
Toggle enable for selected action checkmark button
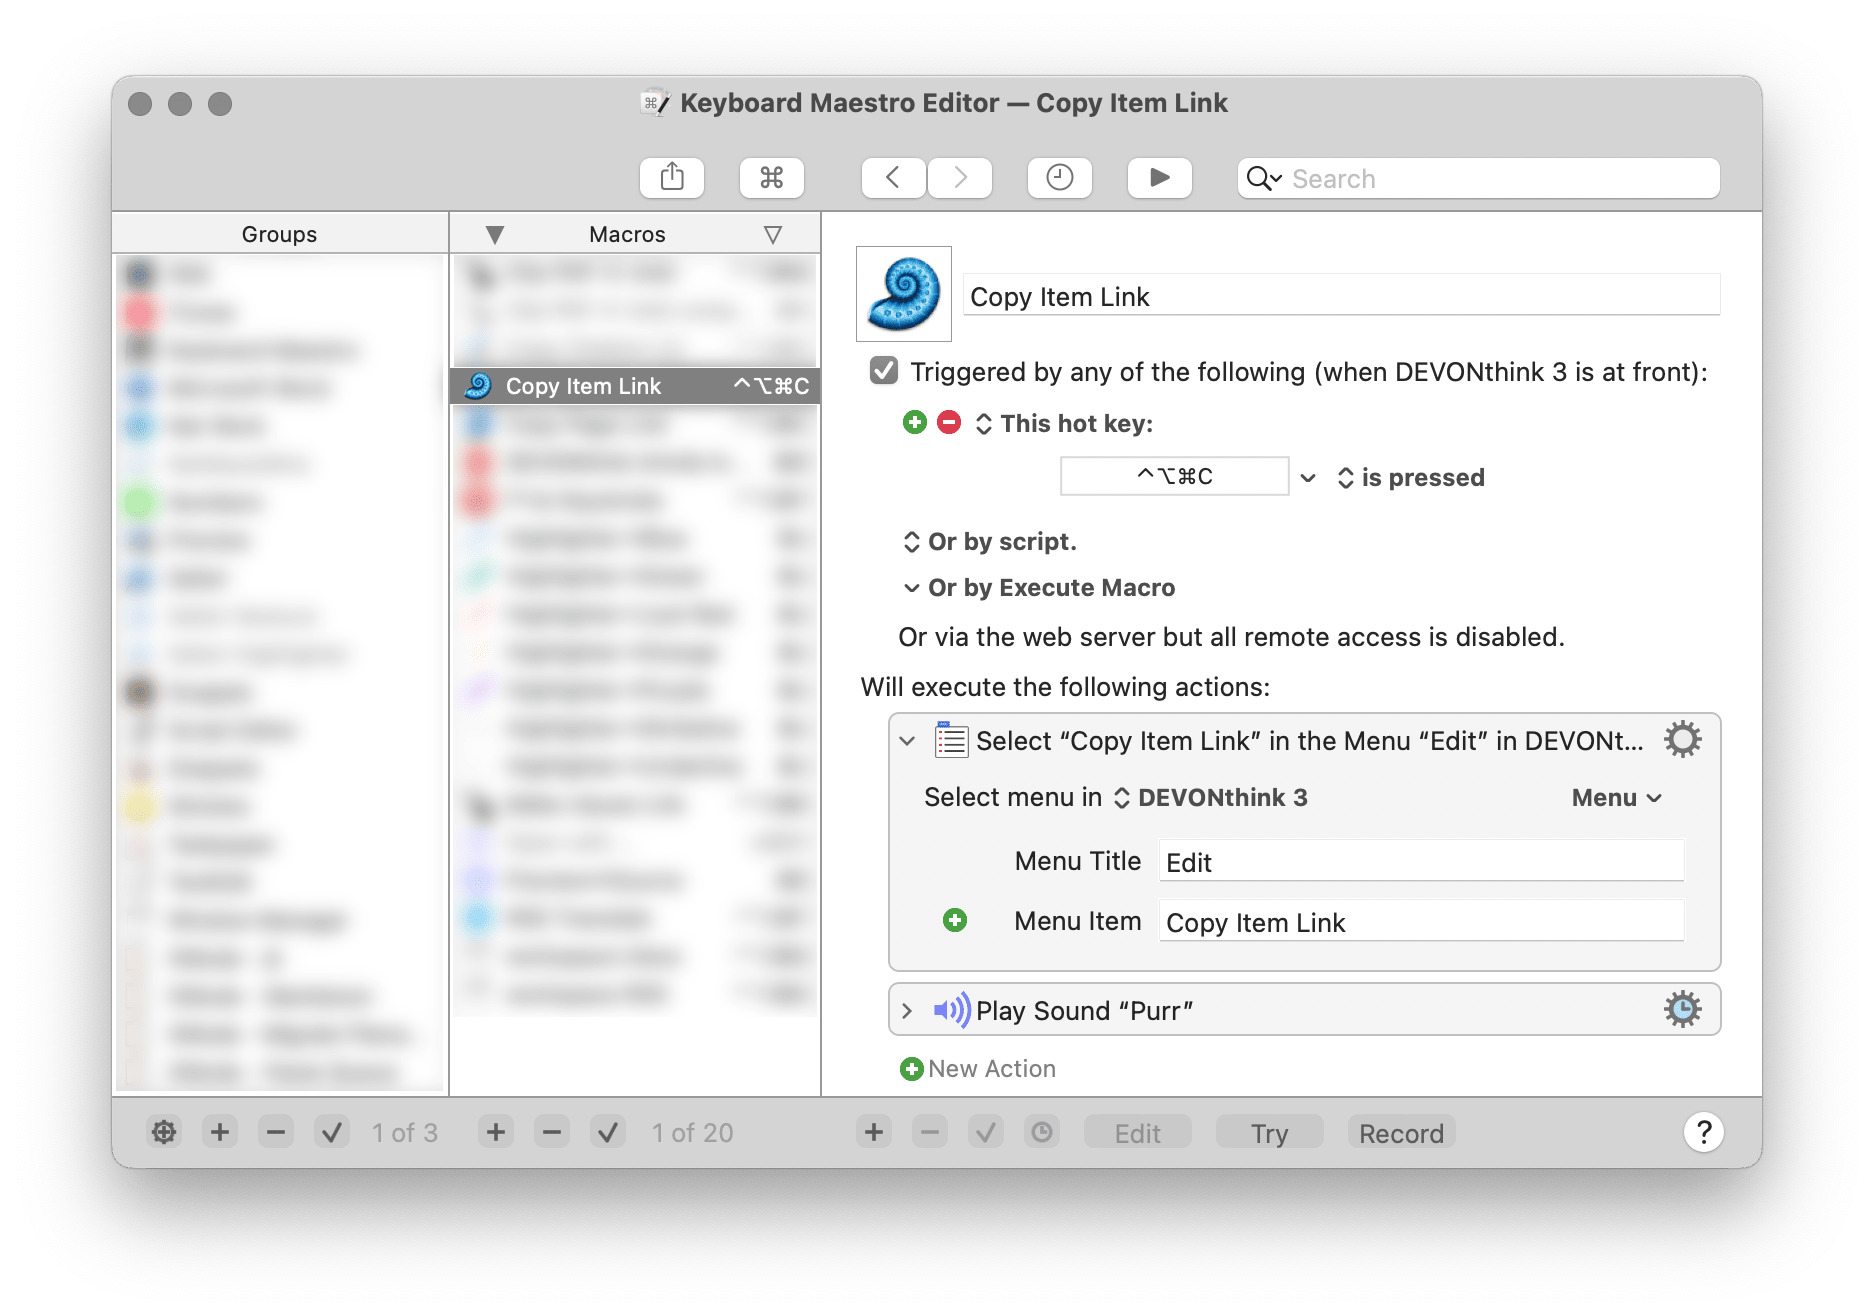(986, 1132)
